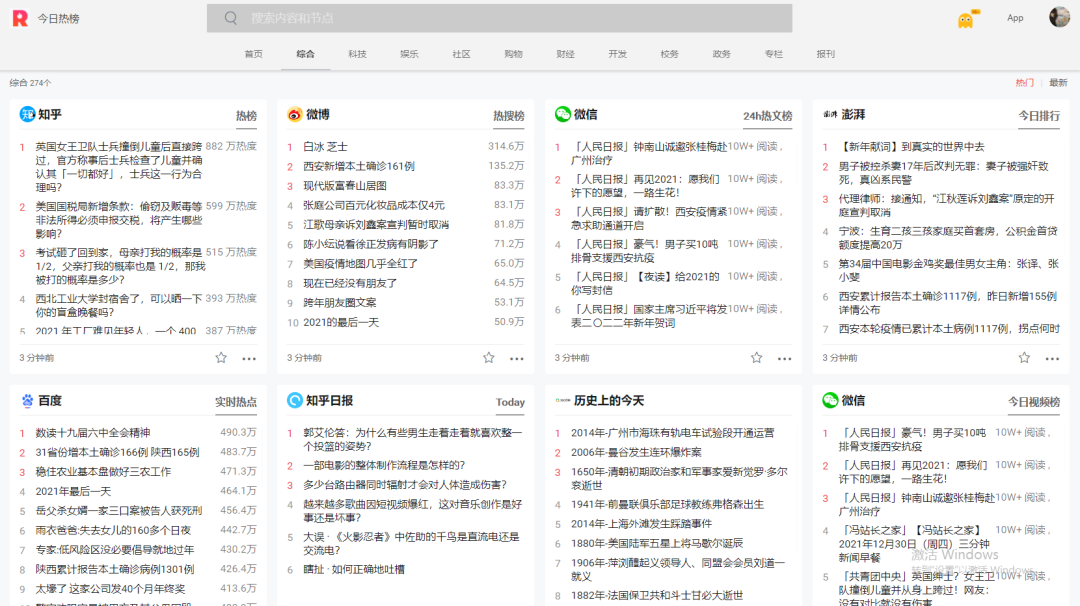This screenshot has height=606, width=1080.
Task: Click the 知乎日报 card logo icon
Action: pyautogui.click(x=295, y=400)
